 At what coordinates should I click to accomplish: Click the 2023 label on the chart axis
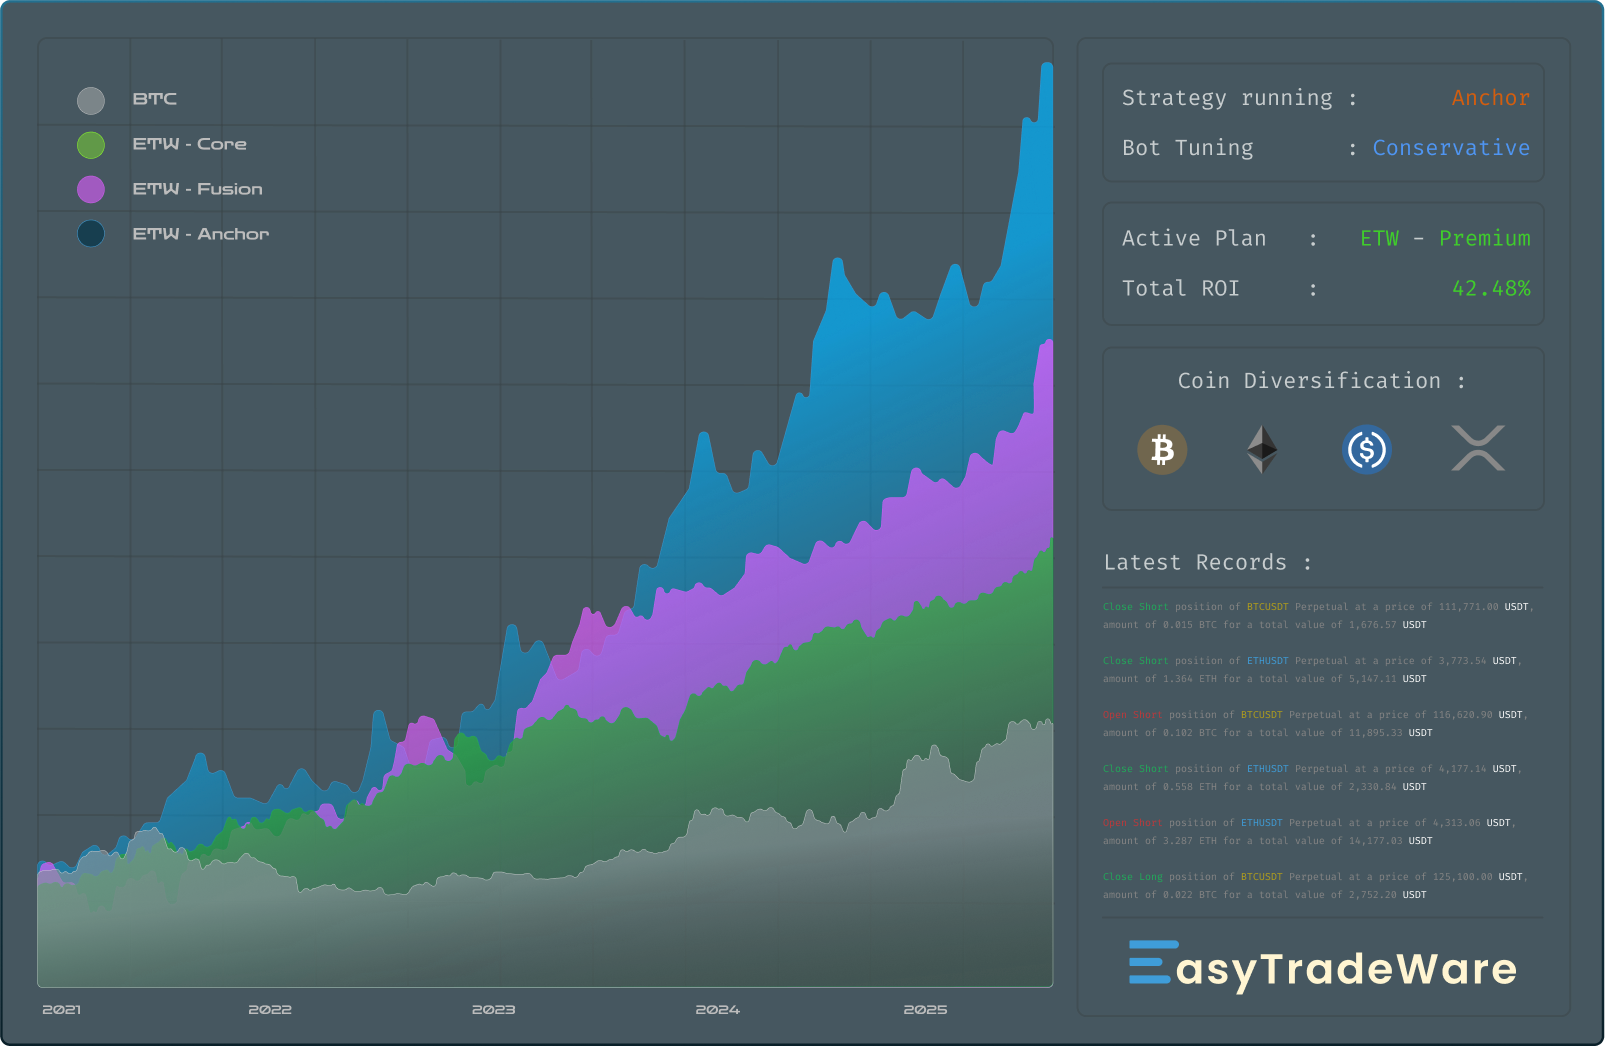pos(494,1010)
